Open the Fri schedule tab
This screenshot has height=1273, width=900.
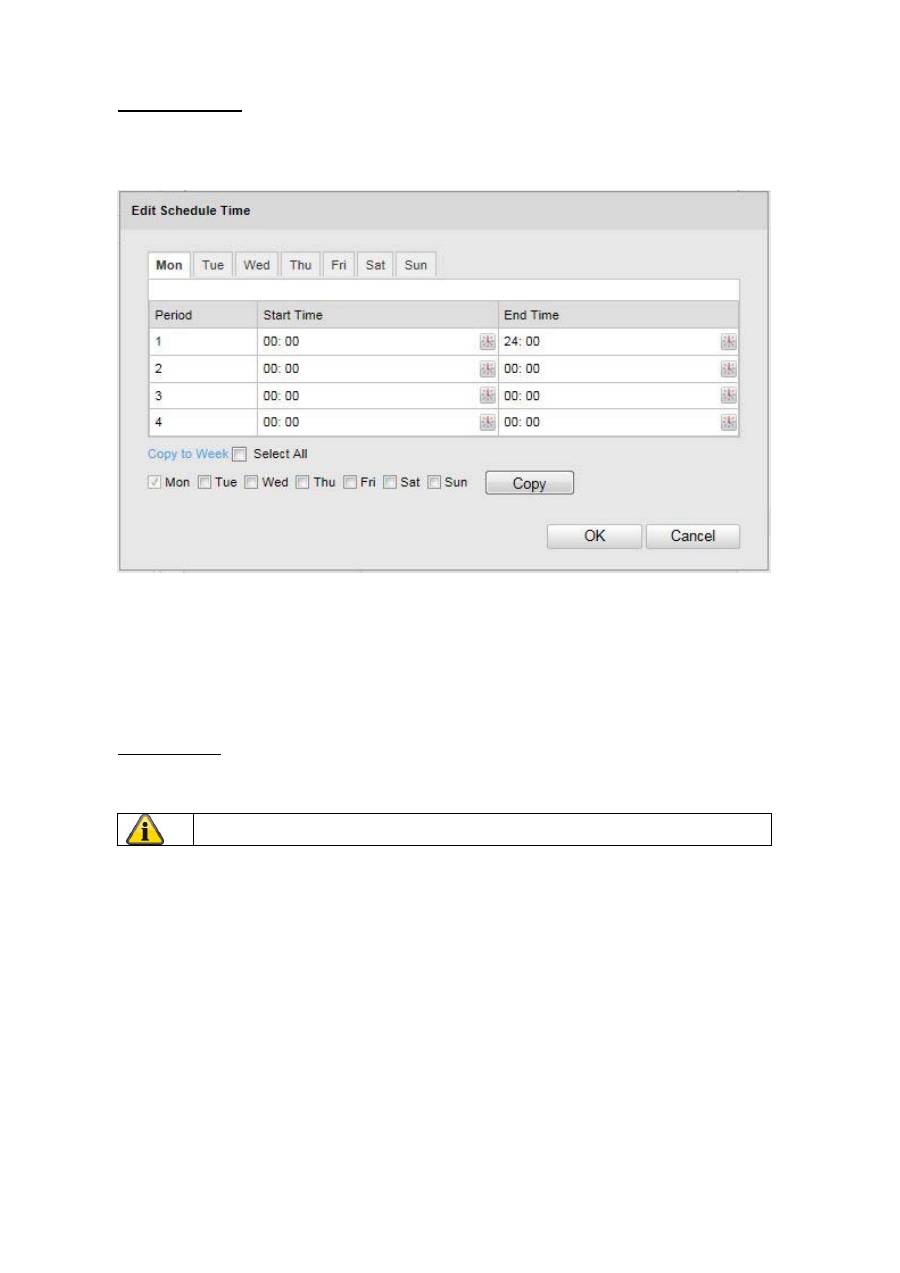[339, 265]
